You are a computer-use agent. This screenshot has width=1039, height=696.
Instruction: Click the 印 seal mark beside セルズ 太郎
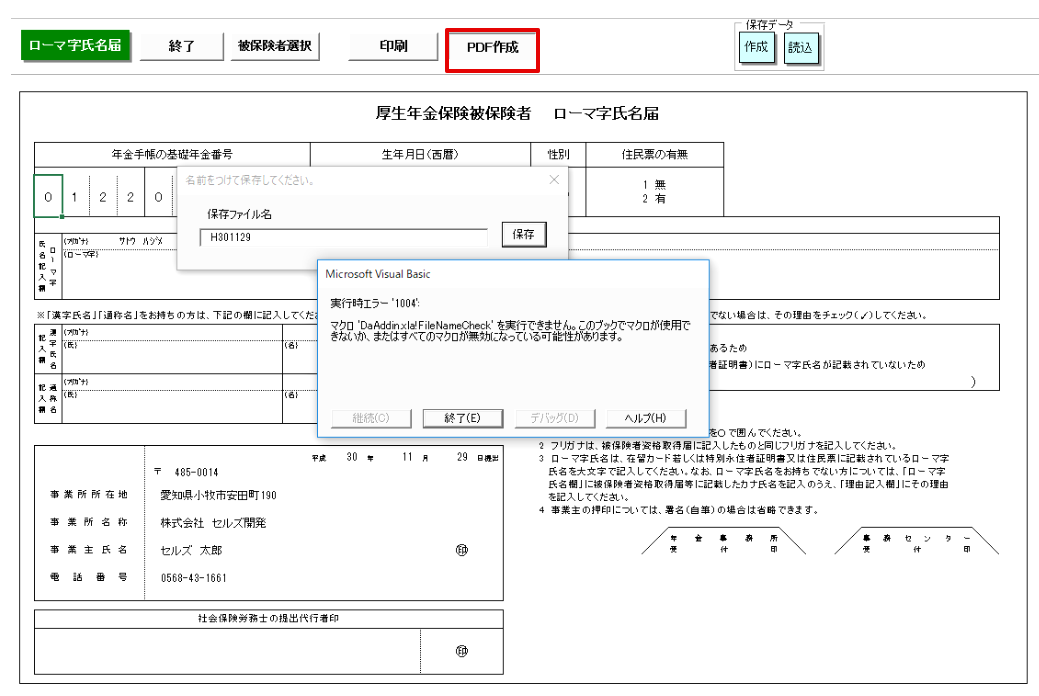(462, 550)
